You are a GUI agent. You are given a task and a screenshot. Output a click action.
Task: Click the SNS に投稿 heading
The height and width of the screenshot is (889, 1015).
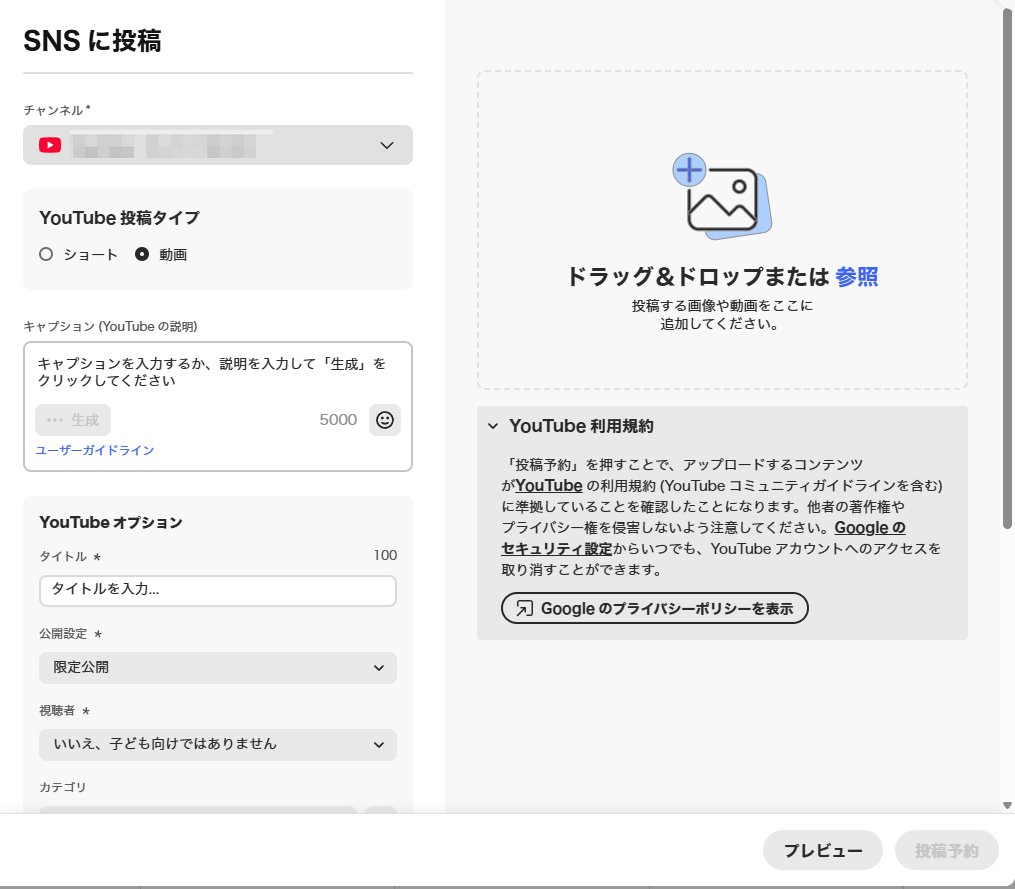(92, 40)
